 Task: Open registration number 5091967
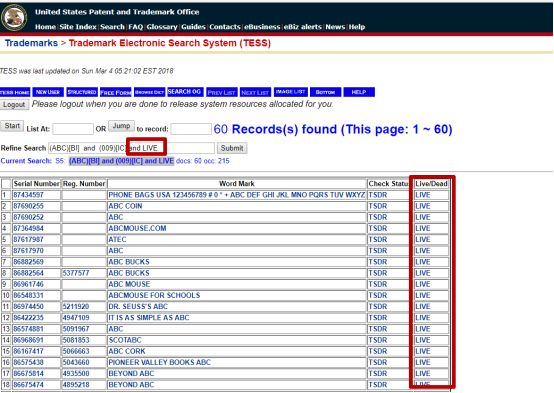pyautogui.click(x=76, y=329)
